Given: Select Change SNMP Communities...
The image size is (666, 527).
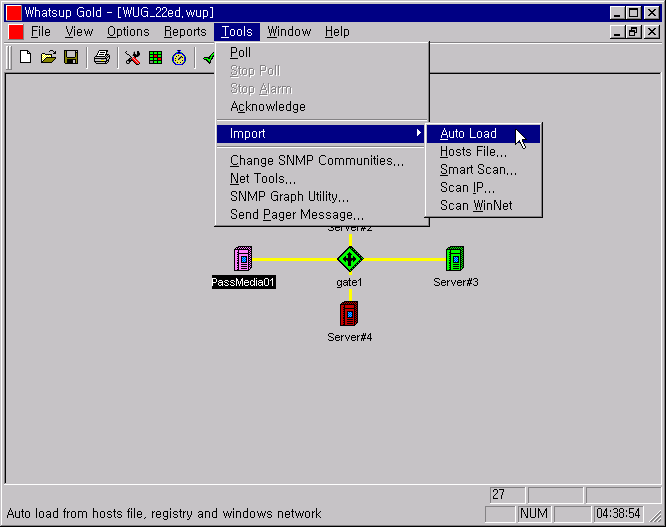Looking at the screenshot, I should point(322,161).
